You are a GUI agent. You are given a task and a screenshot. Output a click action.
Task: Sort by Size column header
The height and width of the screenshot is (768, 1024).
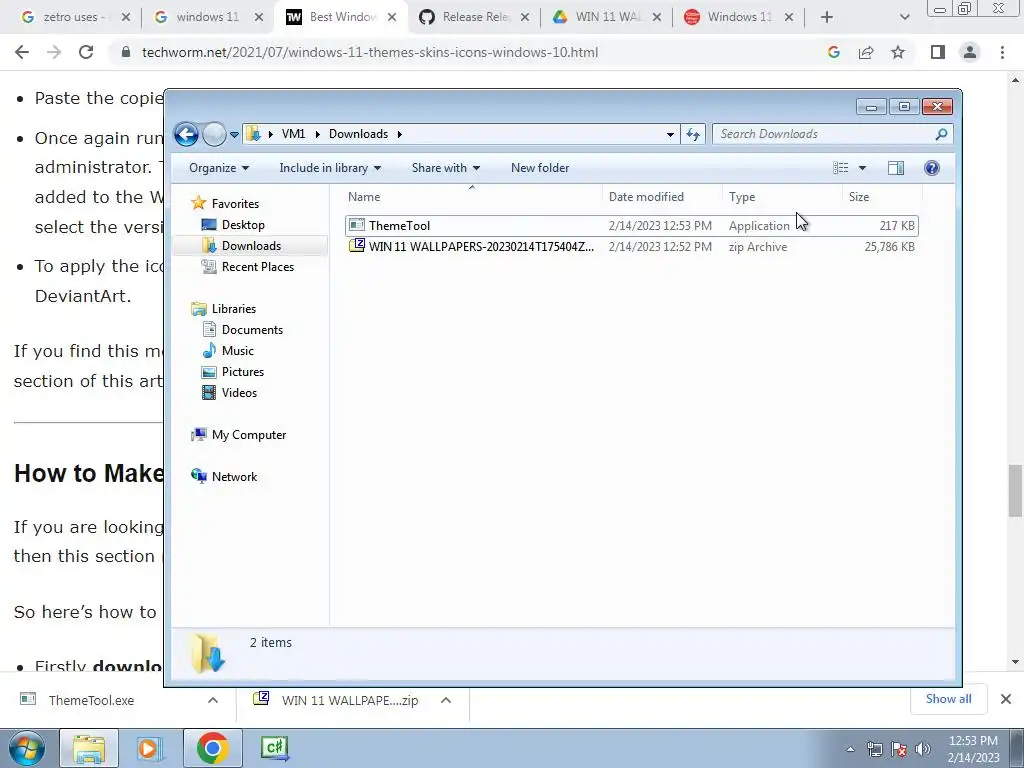coord(882,197)
